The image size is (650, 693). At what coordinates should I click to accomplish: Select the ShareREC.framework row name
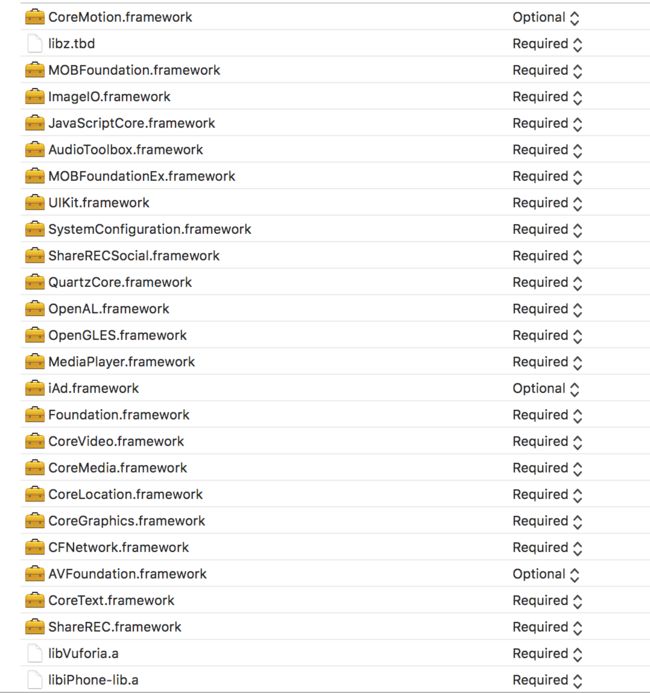point(115,627)
